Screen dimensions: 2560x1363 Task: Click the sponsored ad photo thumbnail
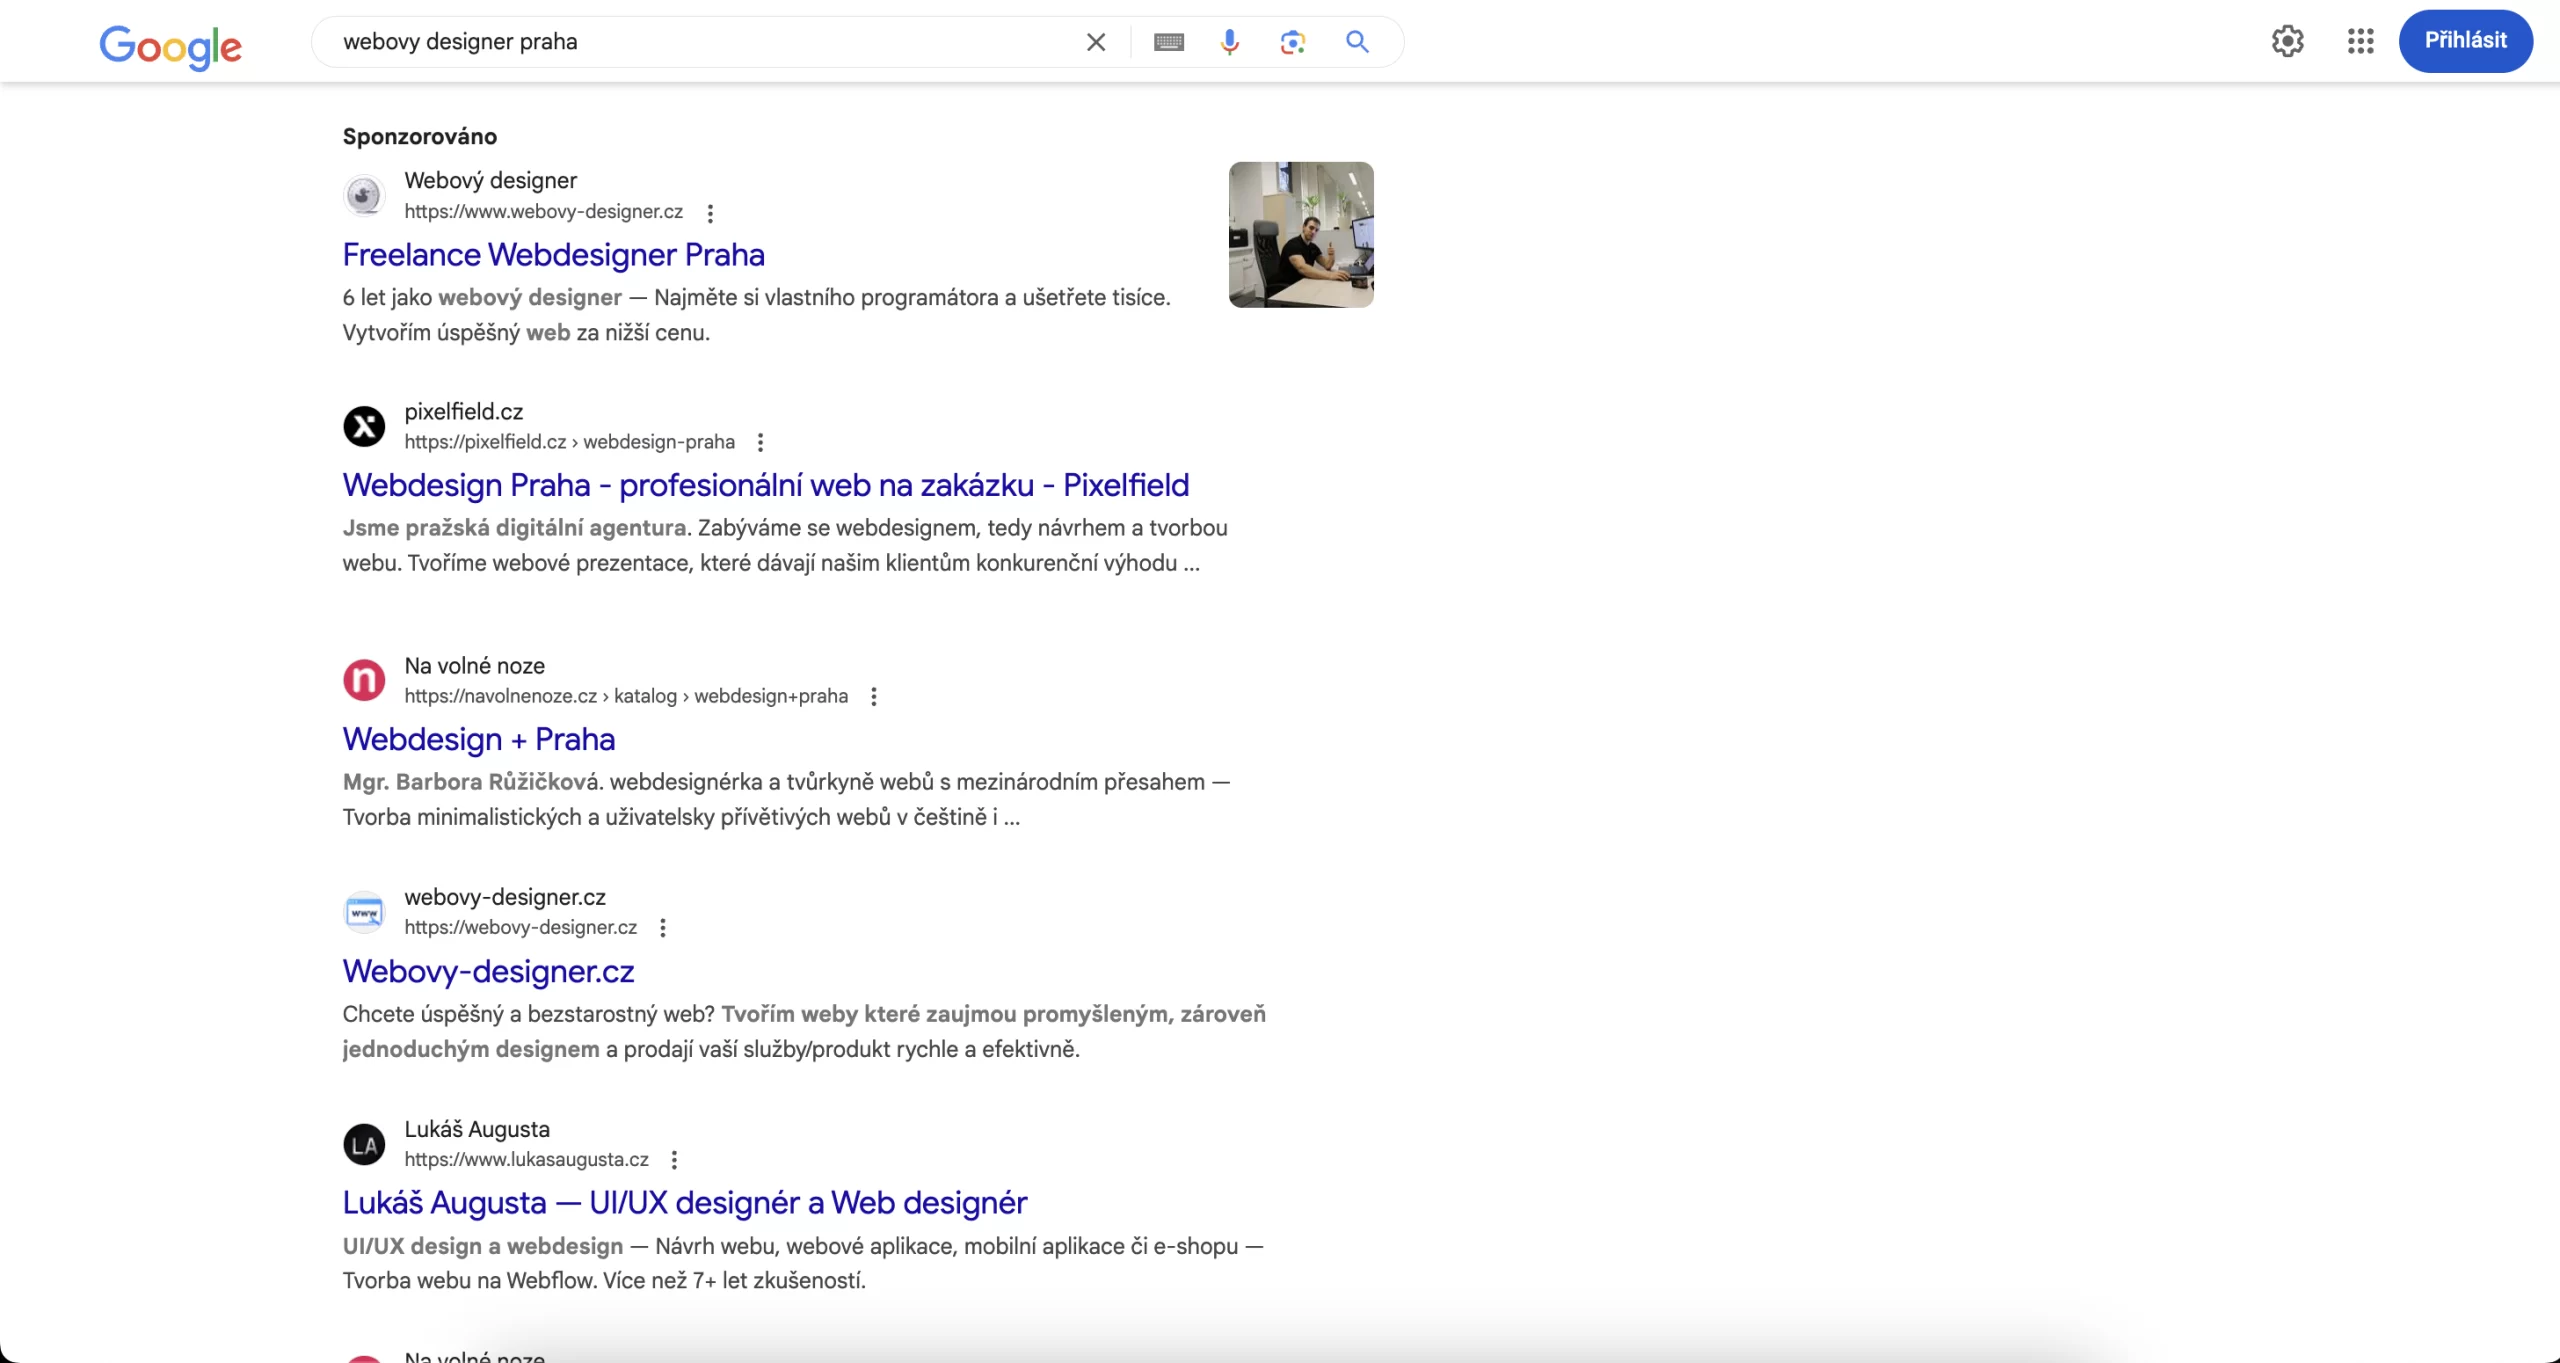pyautogui.click(x=1300, y=235)
